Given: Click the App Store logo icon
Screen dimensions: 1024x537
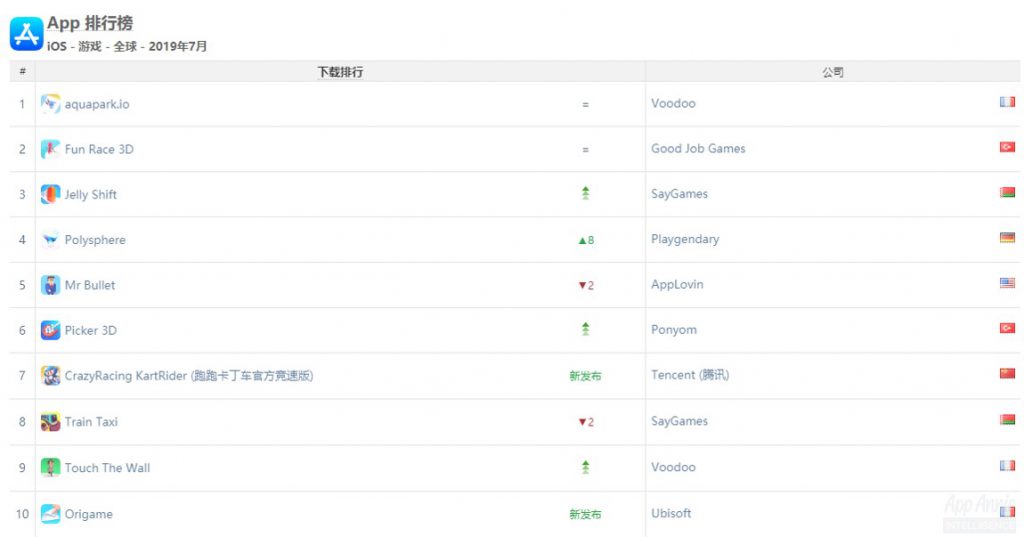Looking at the screenshot, I should tap(26, 34).
